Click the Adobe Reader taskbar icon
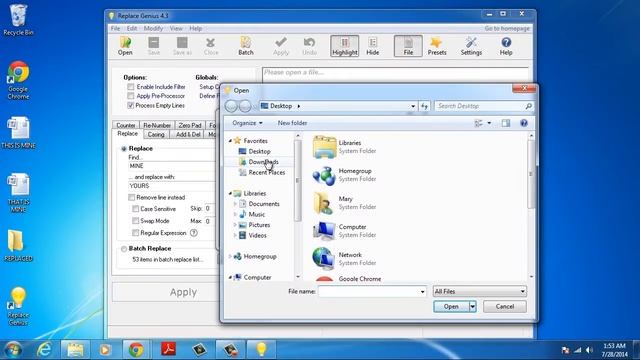The image size is (640, 360). [168, 350]
